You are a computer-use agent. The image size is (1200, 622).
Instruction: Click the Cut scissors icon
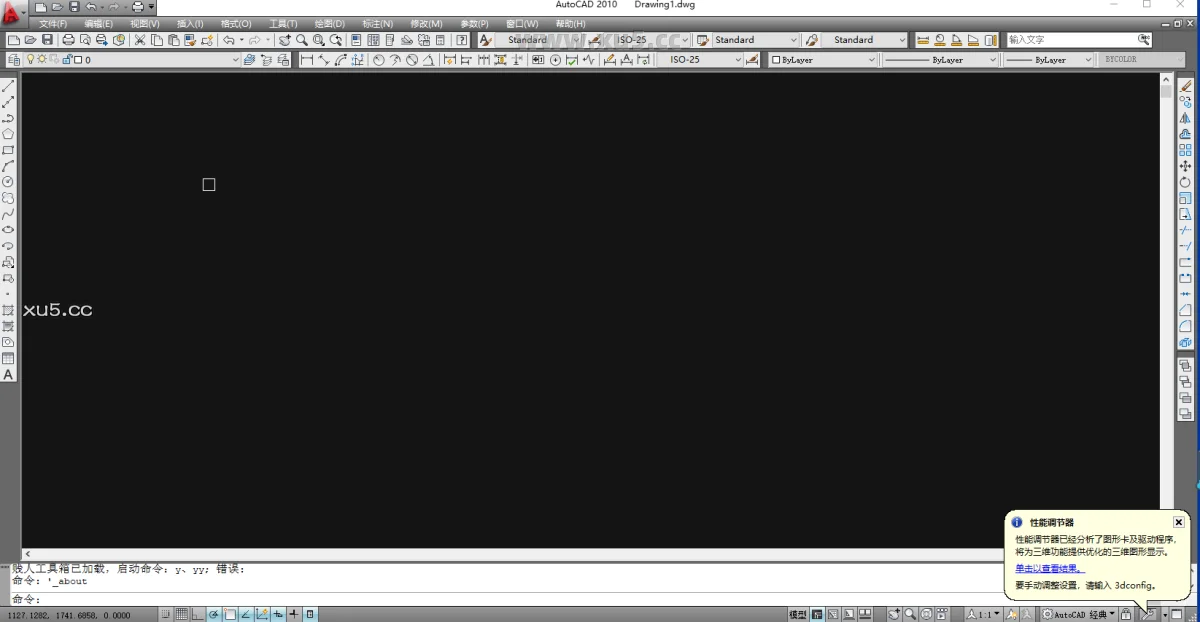point(140,40)
